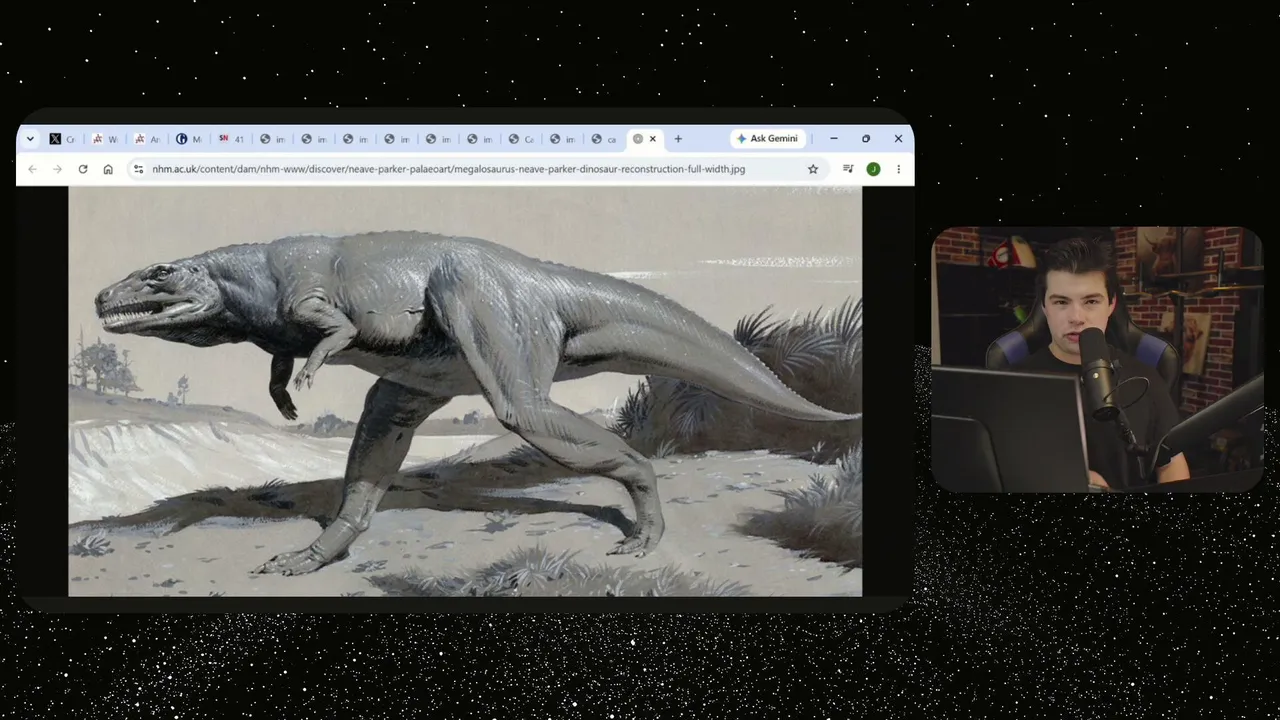Go forward to the next page
The image size is (1280, 720).
[x=58, y=169]
